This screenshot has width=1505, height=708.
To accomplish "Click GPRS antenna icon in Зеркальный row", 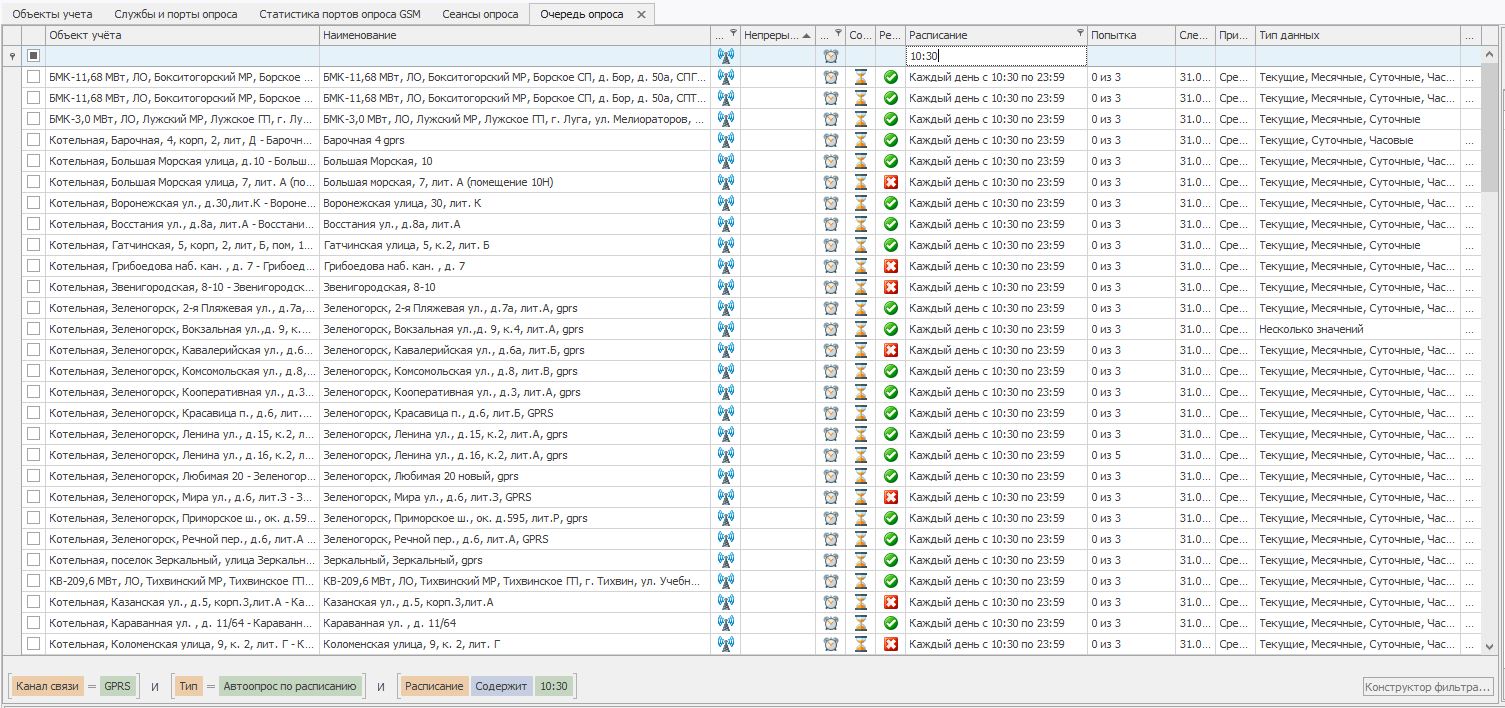I will 726,560.
